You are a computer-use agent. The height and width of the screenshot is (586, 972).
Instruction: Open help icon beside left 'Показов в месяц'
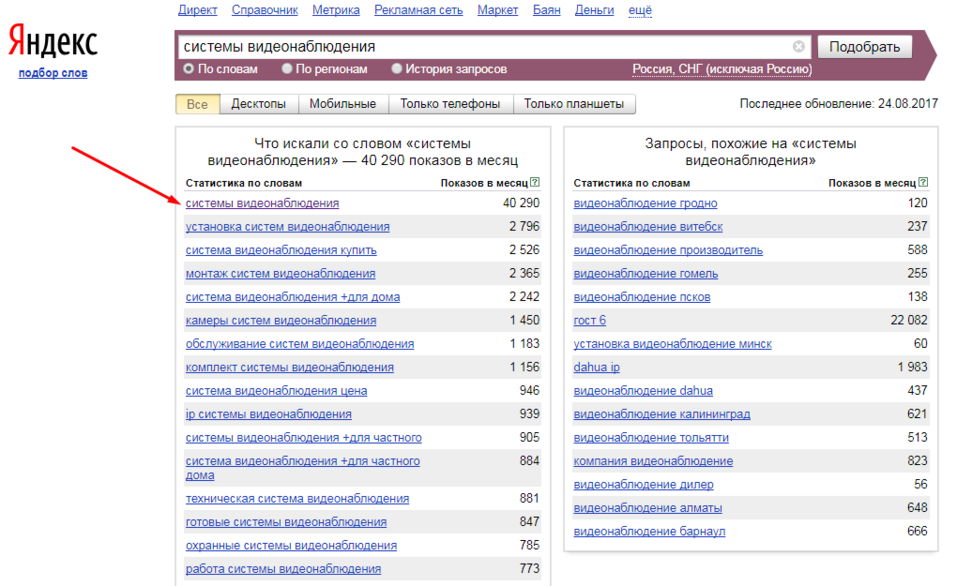point(535,182)
